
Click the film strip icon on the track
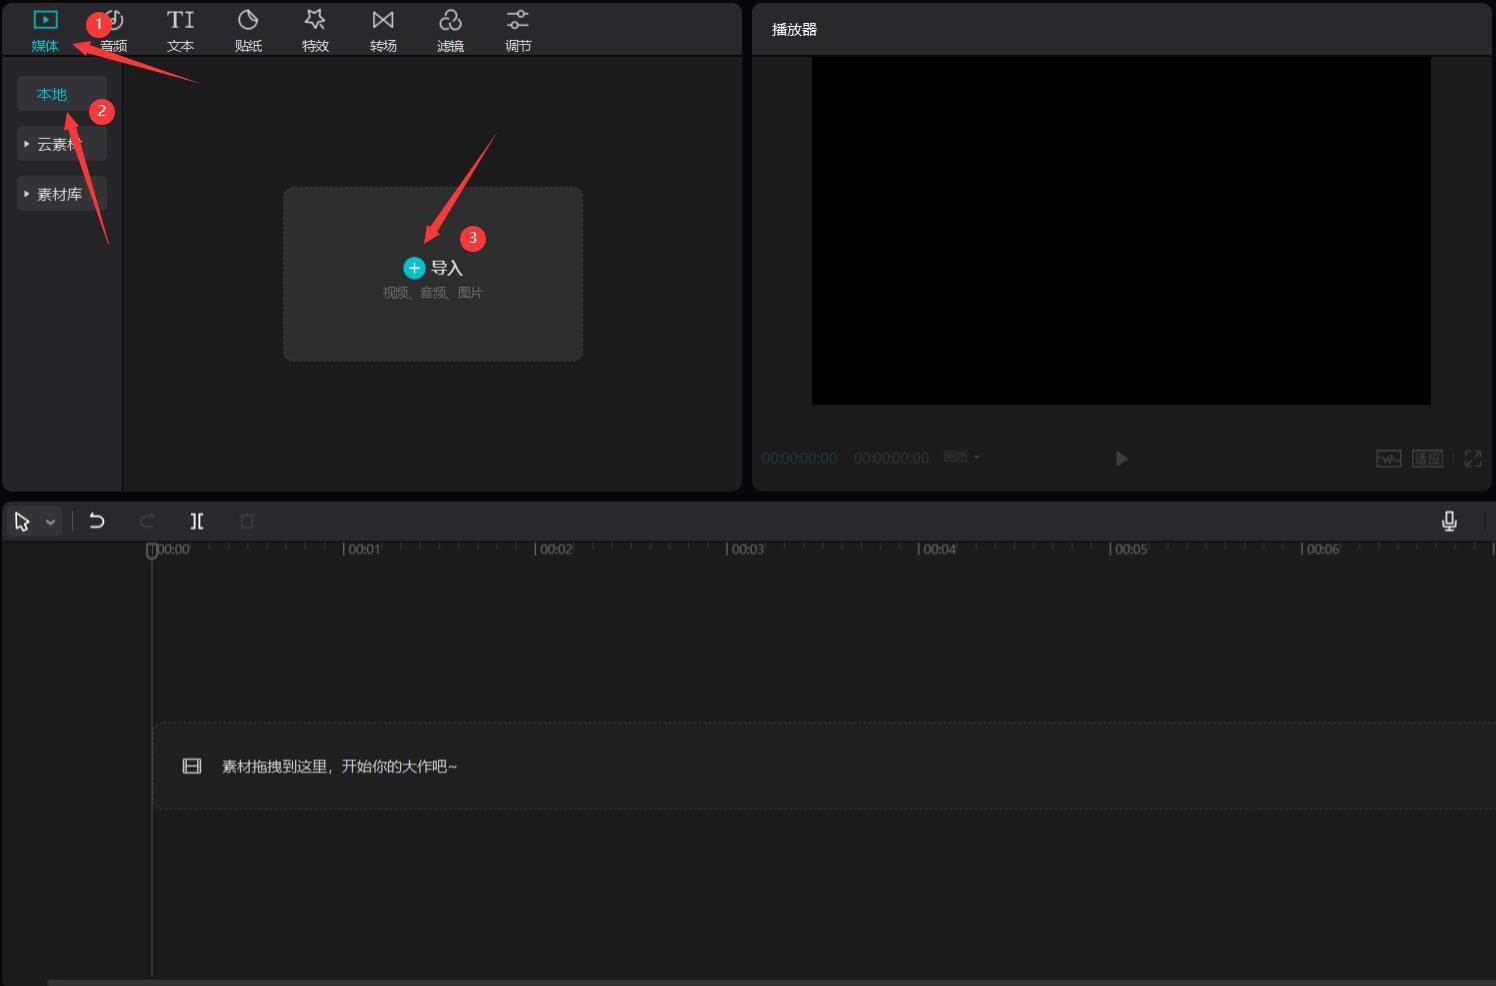[x=192, y=766]
